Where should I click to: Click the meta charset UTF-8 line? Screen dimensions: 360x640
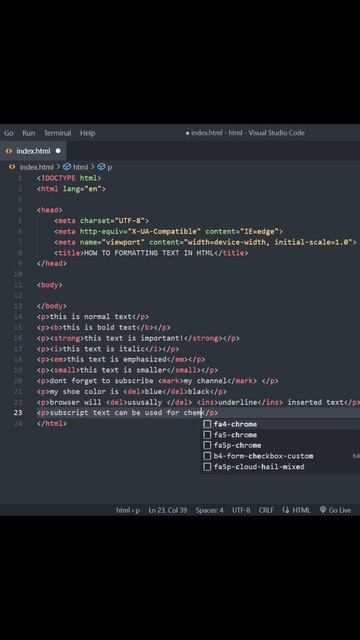point(101,221)
